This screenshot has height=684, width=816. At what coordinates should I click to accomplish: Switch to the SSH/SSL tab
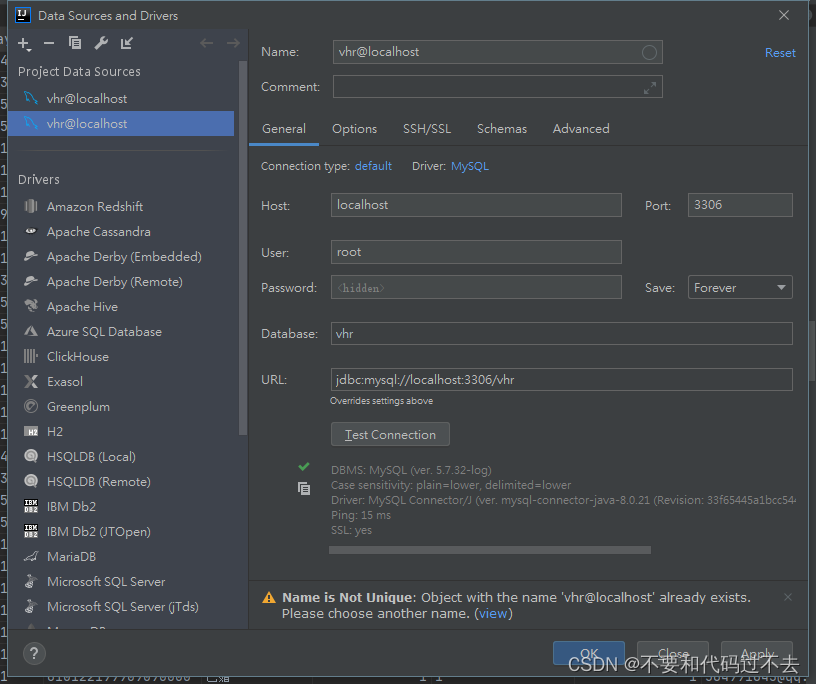(x=427, y=128)
